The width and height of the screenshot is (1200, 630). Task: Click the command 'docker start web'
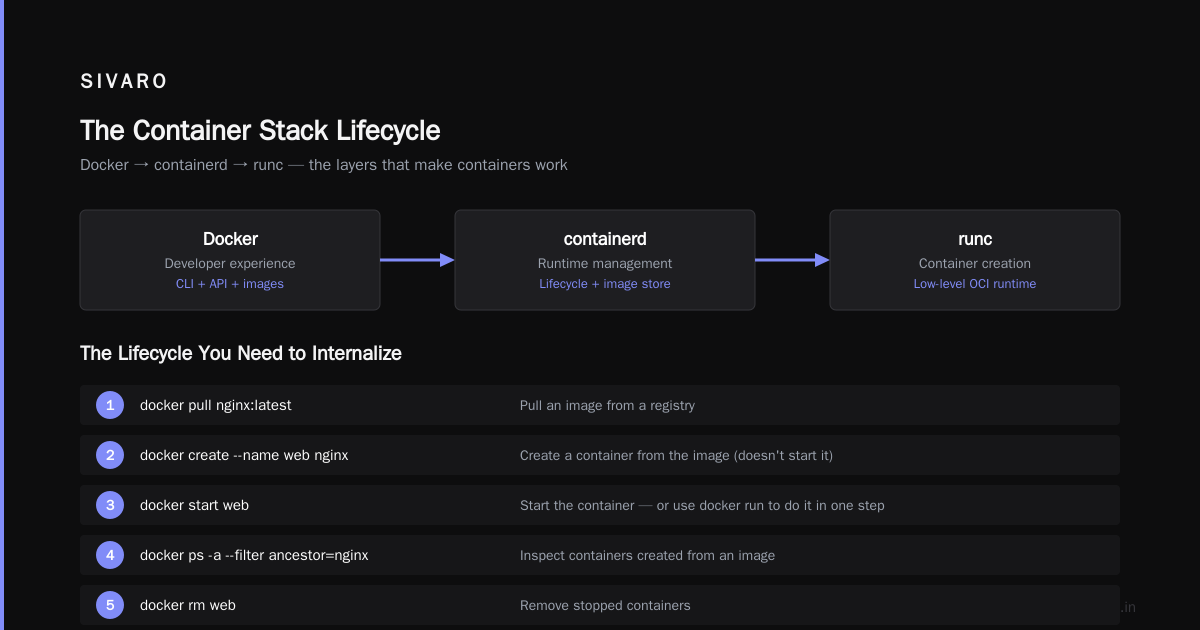(194, 505)
